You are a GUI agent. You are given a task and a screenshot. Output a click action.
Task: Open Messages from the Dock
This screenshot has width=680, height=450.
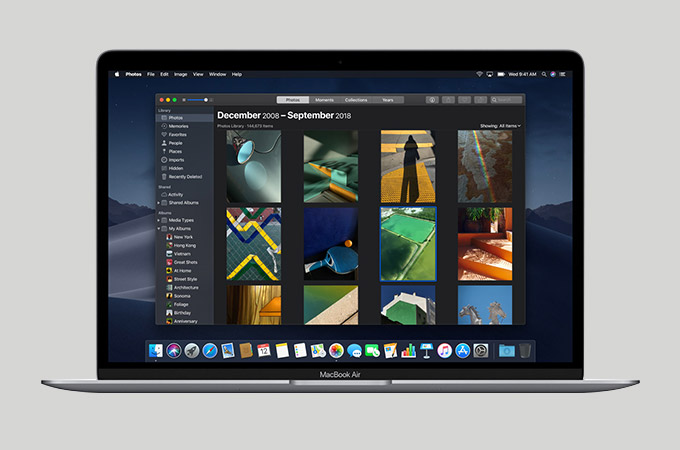coord(354,351)
